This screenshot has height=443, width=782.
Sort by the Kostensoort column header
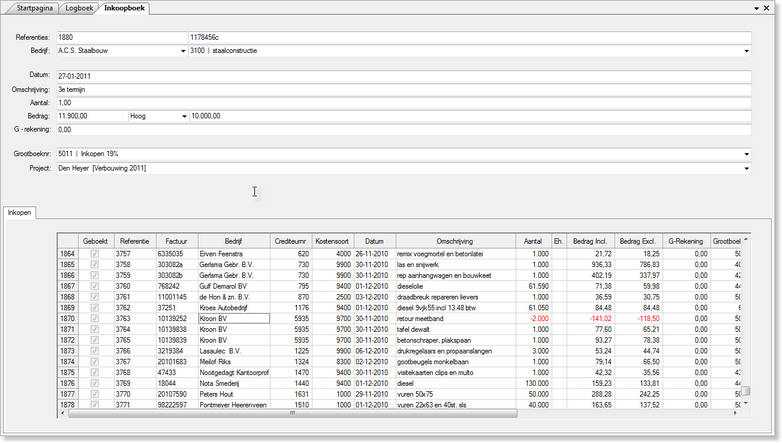tap(333, 241)
